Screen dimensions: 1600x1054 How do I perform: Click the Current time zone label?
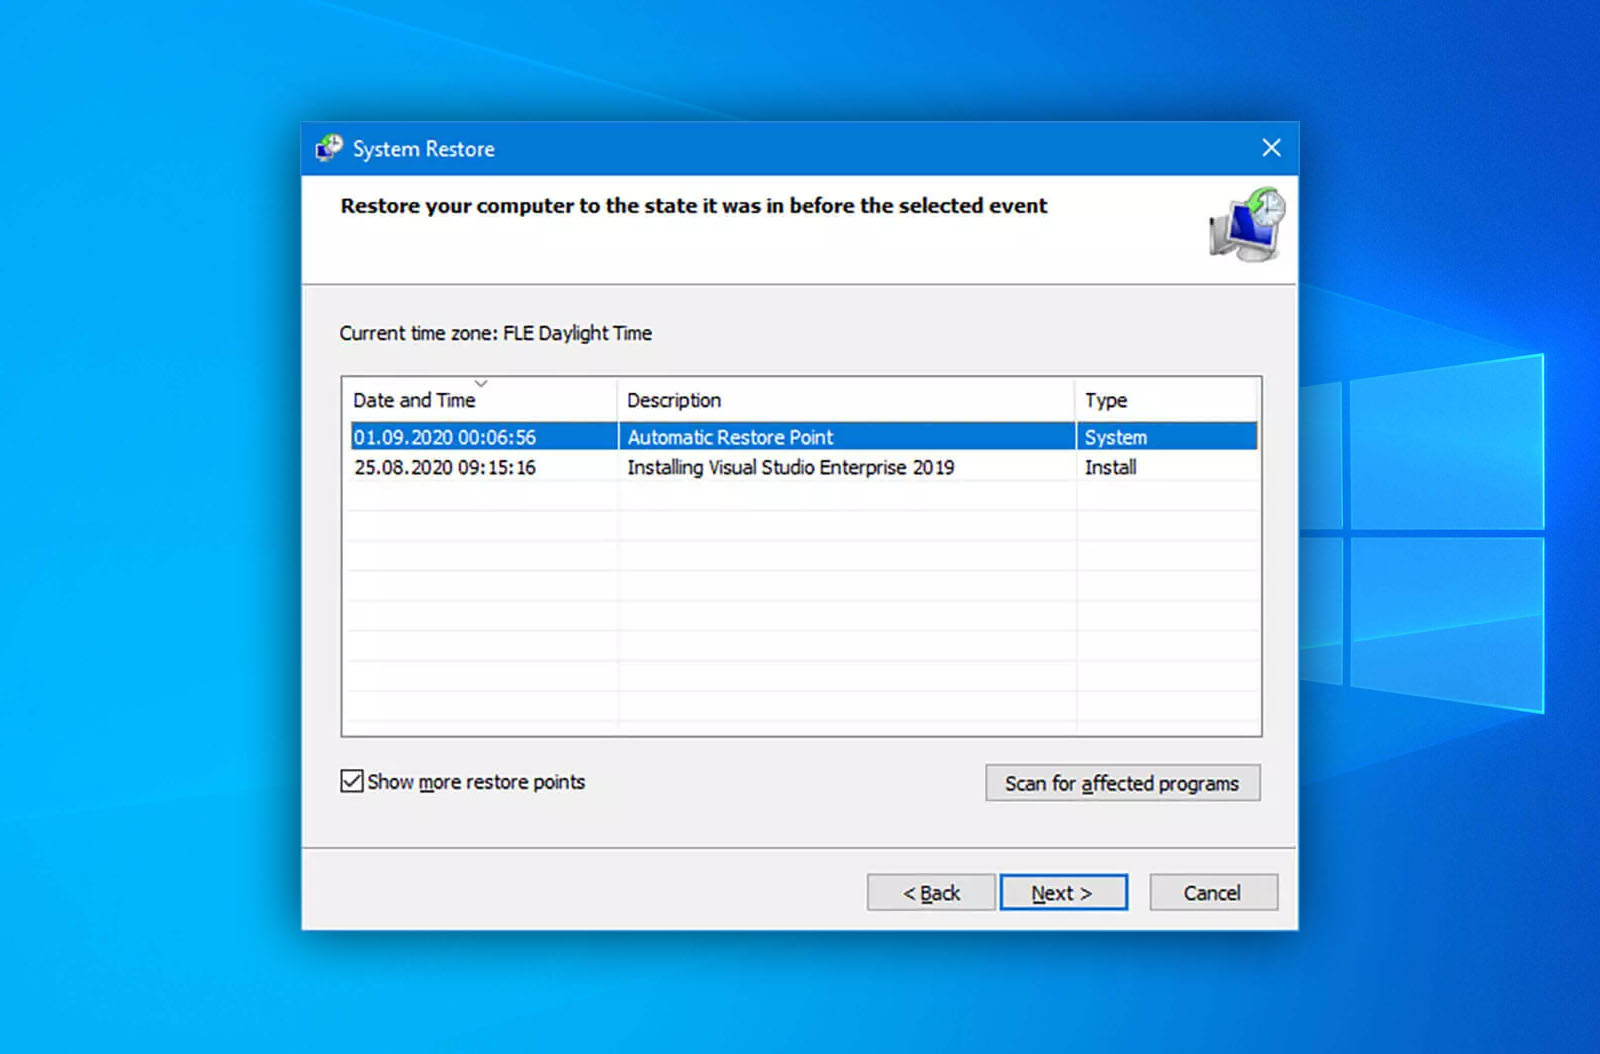pos(495,333)
